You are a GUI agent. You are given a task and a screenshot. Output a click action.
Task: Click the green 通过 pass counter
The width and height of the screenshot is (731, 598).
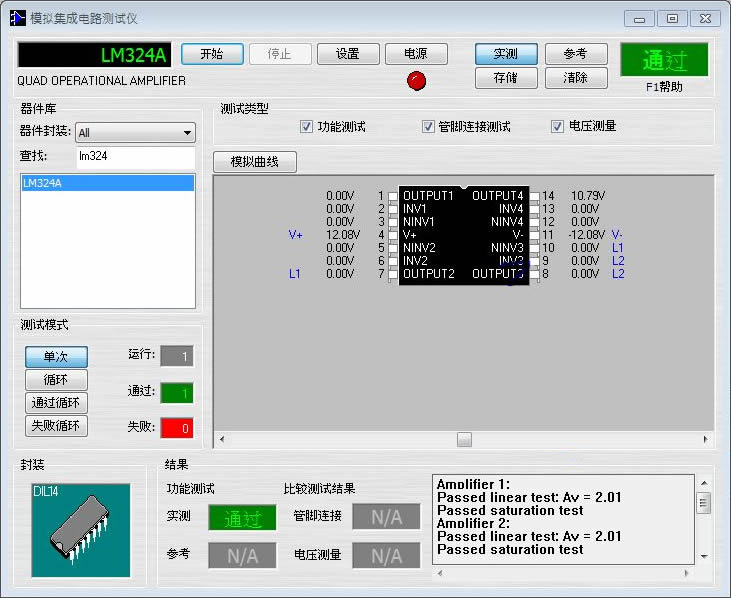177,393
